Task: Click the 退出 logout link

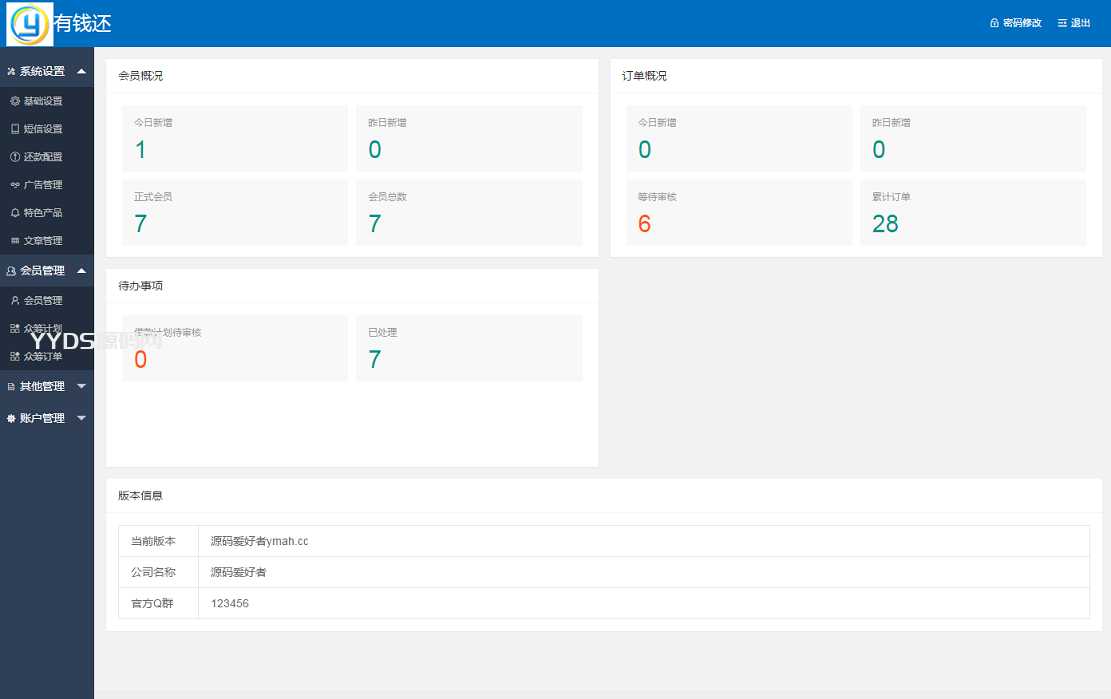Action: pyautogui.click(x=1074, y=23)
